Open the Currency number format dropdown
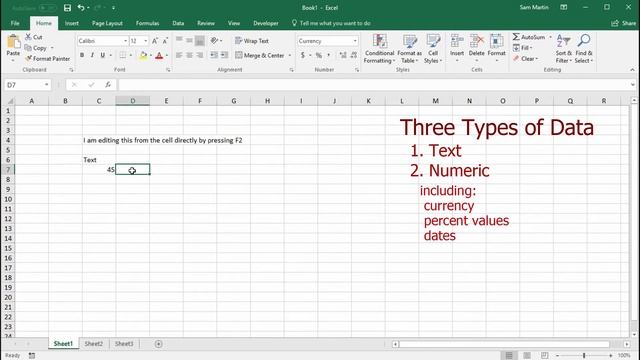 pyautogui.click(x=355, y=41)
